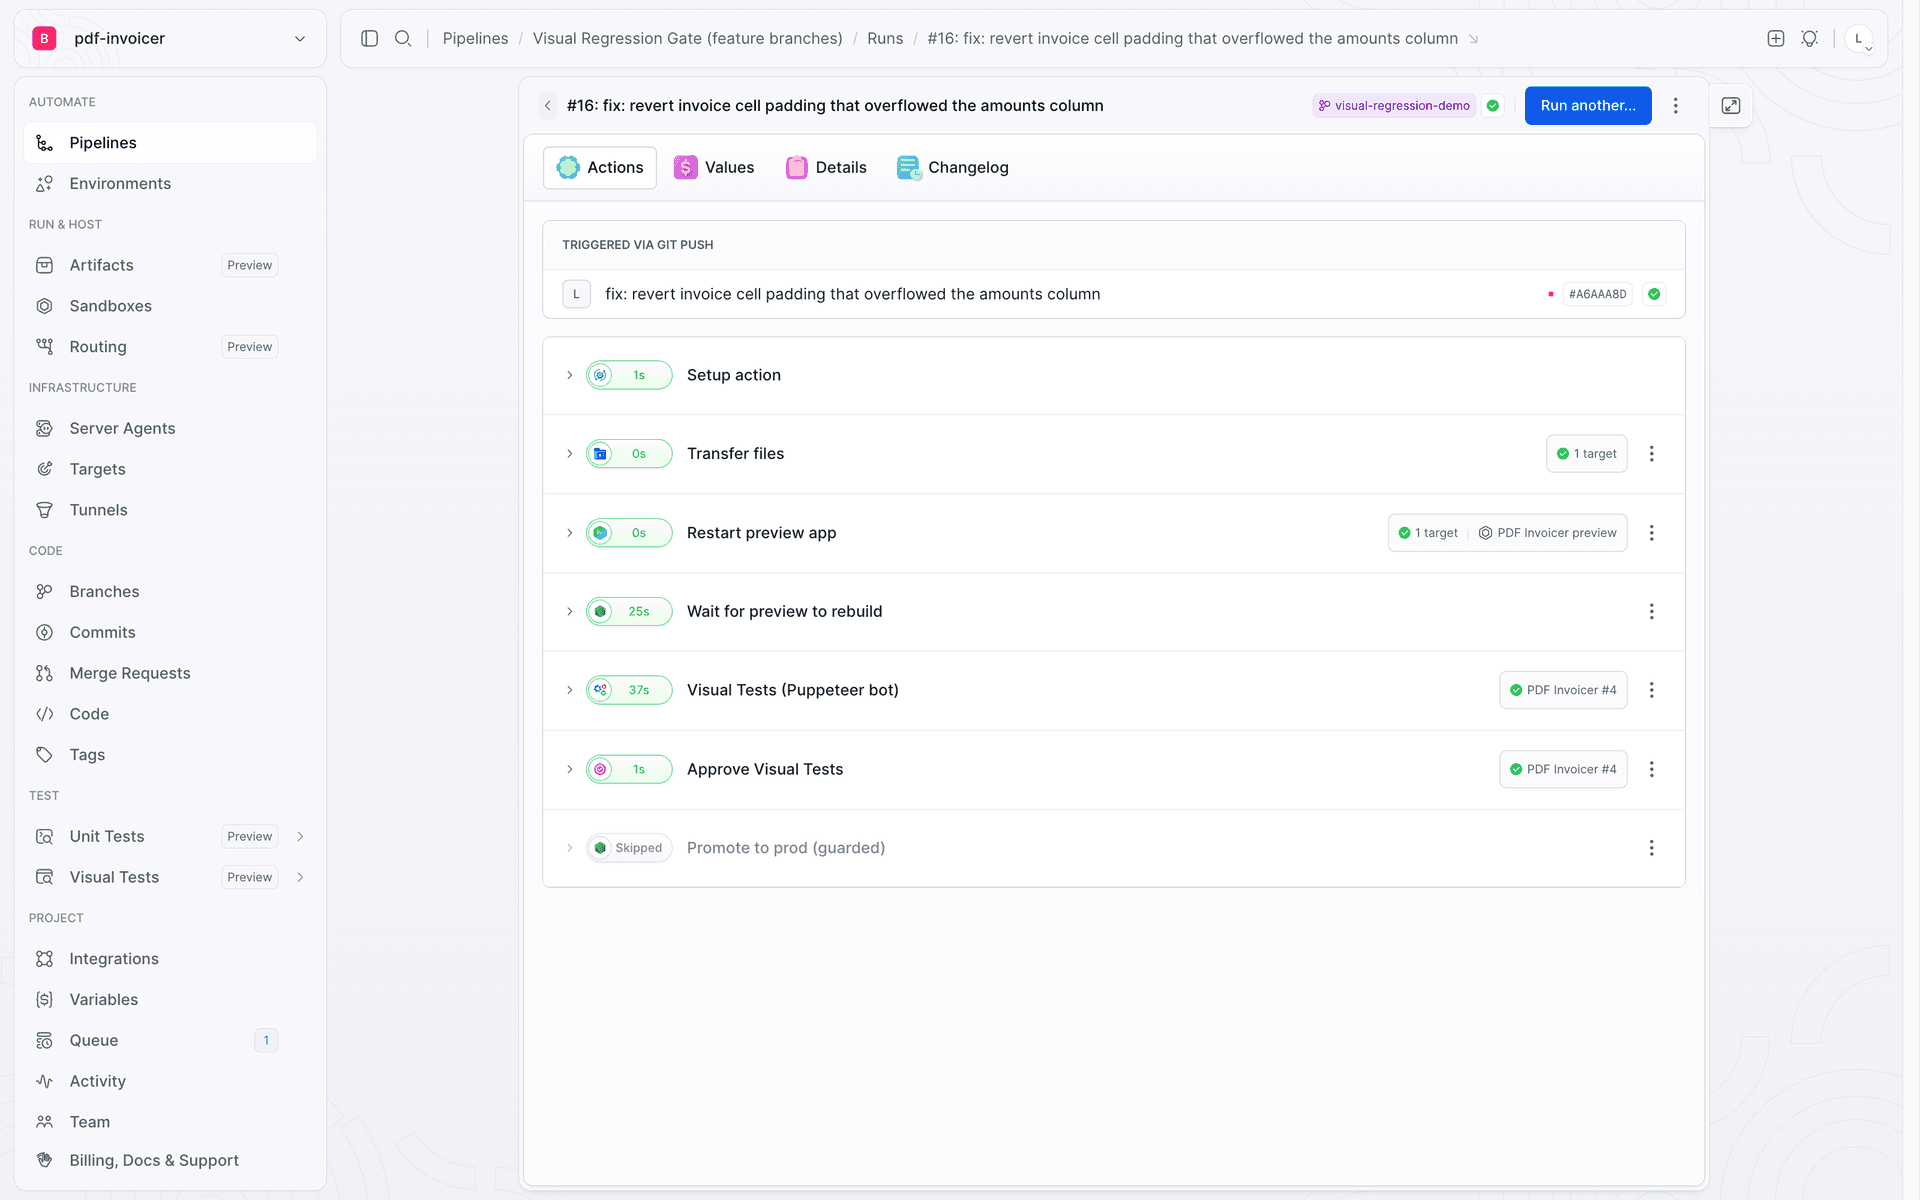Open Environments in sidebar
The width and height of the screenshot is (1920, 1200).
(170, 184)
